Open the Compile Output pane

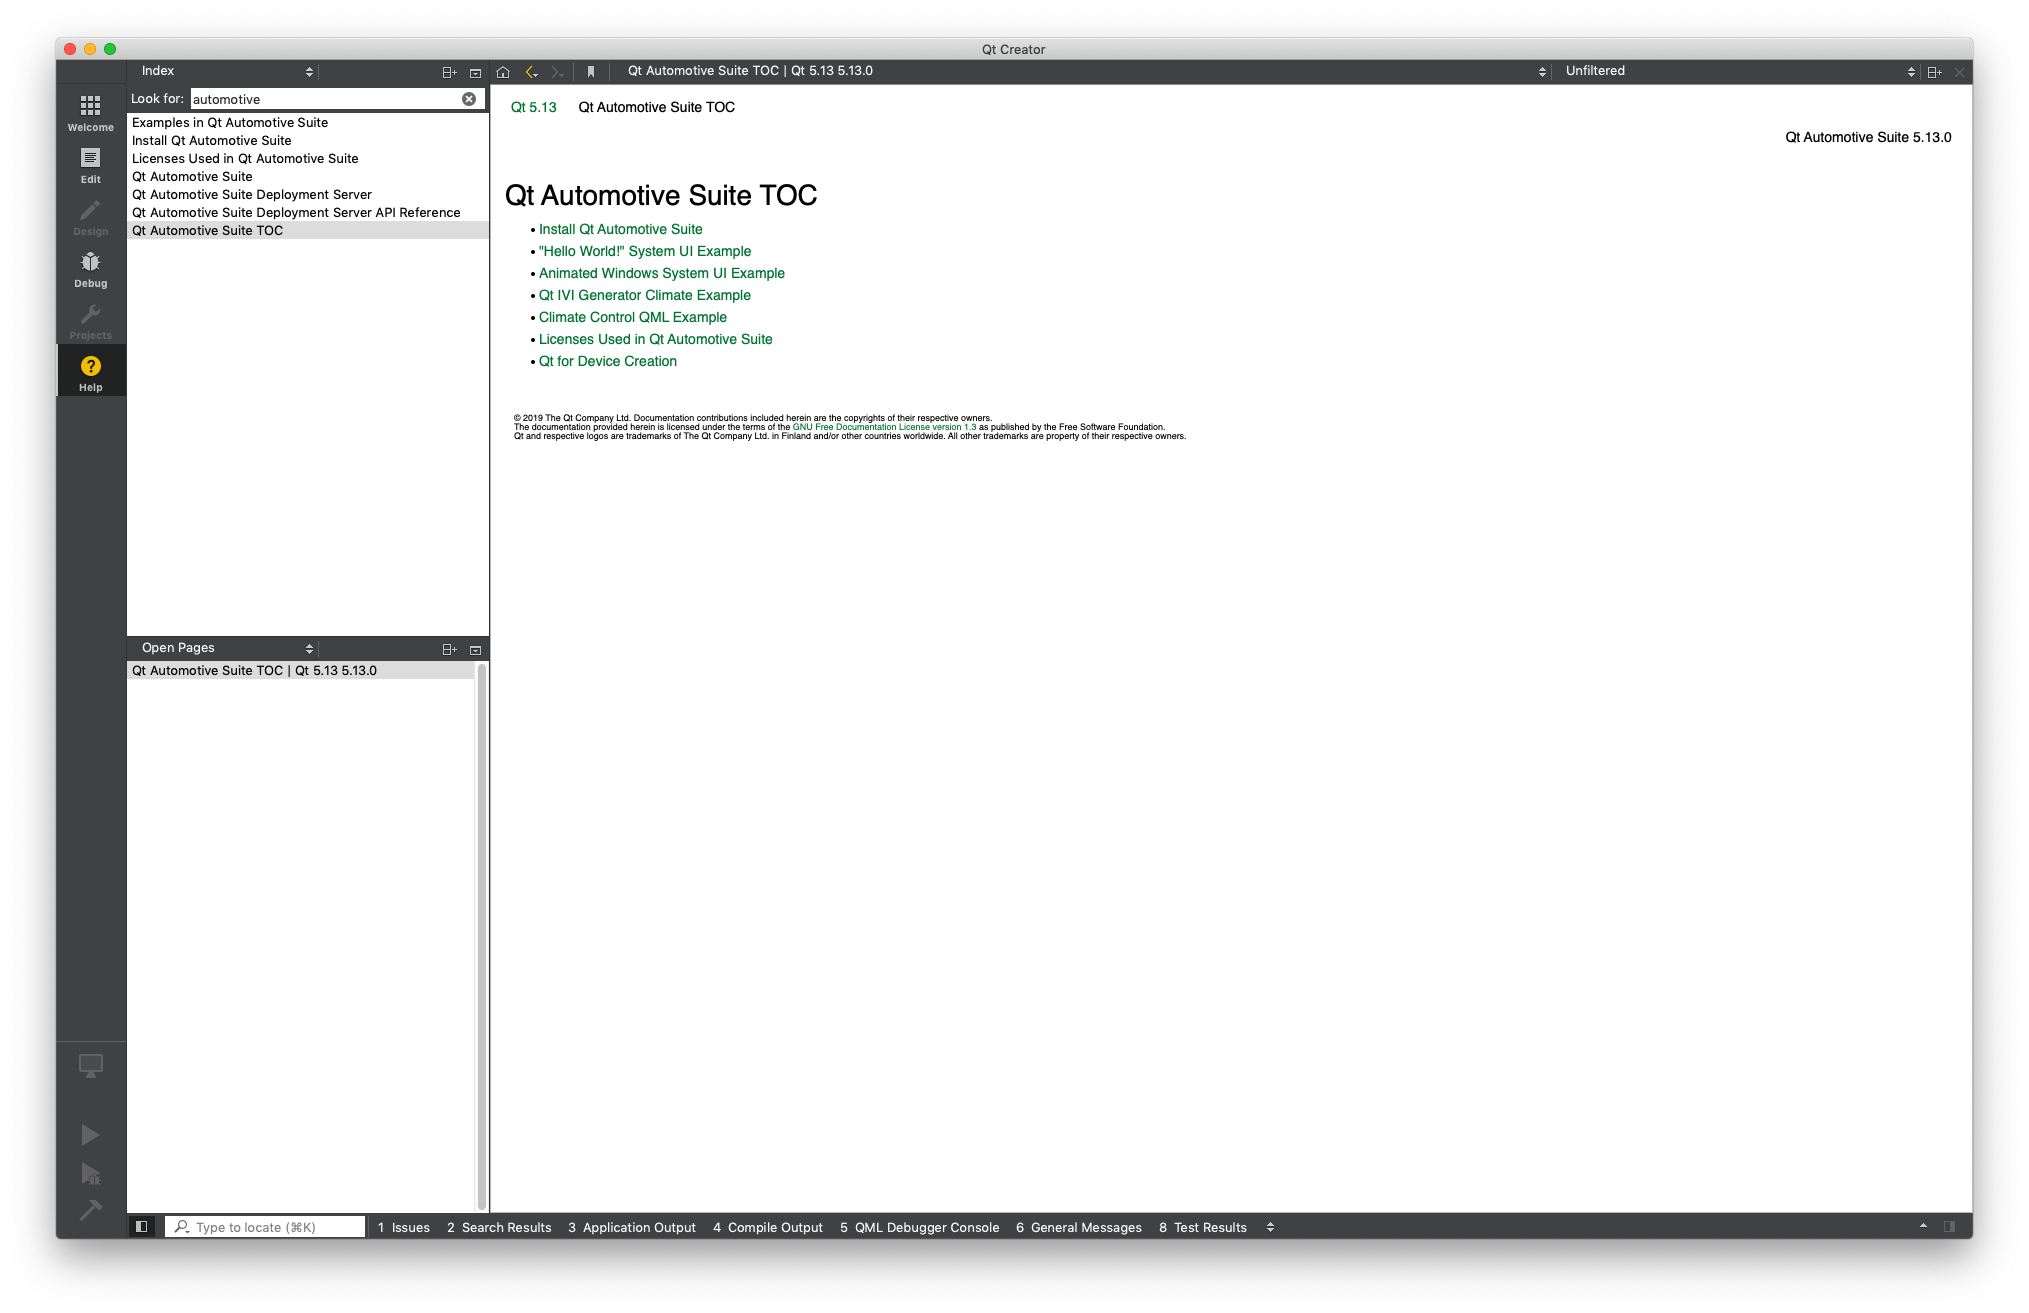point(768,1227)
